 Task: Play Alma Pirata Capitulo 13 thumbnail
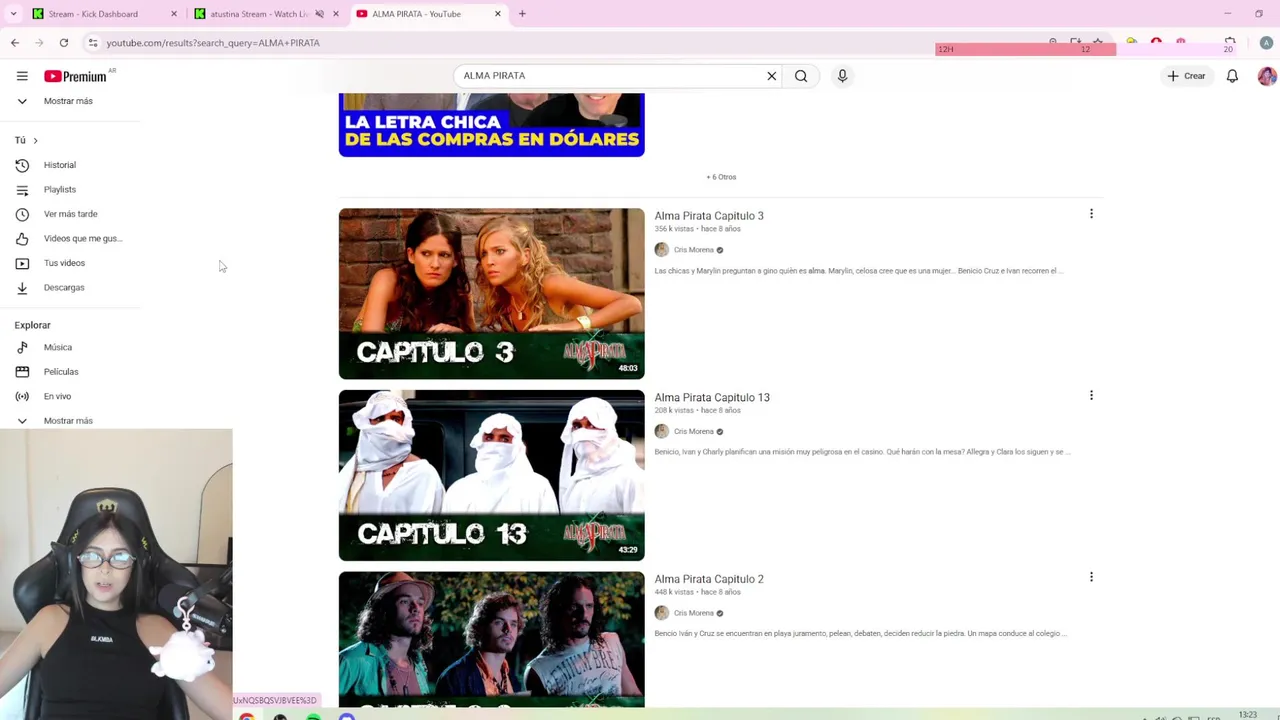(x=491, y=475)
